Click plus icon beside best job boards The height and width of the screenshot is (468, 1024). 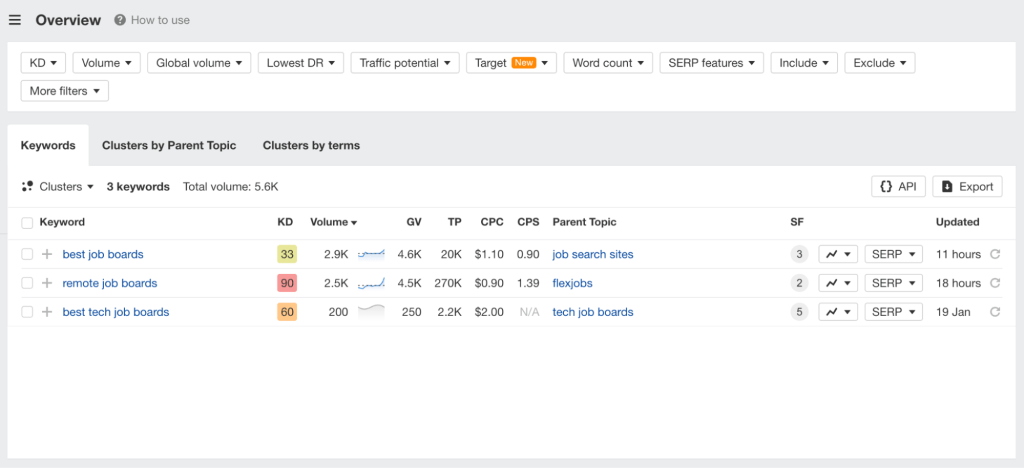tap(46, 254)
